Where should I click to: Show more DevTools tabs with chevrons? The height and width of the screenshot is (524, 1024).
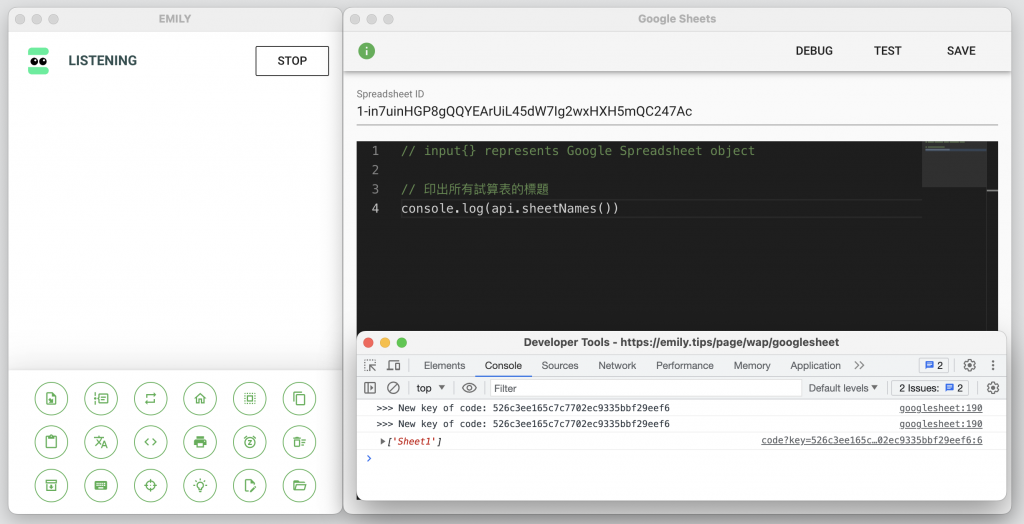859,365
